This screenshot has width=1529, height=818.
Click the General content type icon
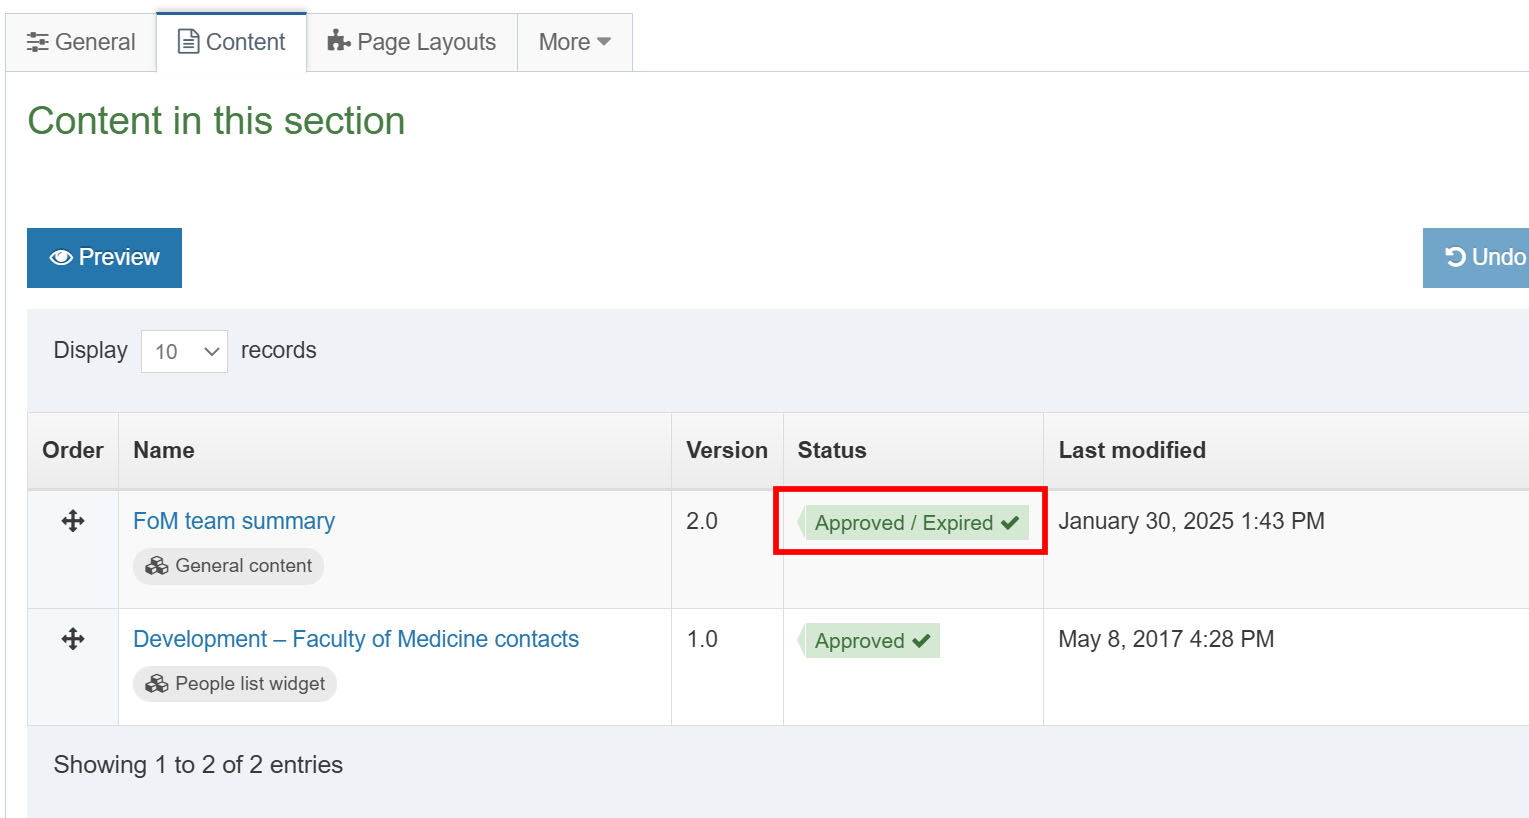pos(157,566)
